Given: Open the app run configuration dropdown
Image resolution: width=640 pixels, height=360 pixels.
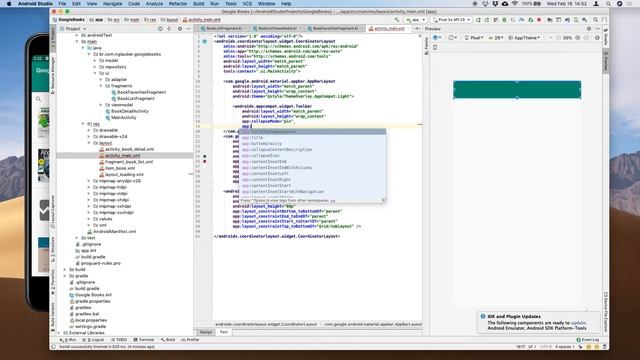Looking at the screenshot, I should pos(416,20).
